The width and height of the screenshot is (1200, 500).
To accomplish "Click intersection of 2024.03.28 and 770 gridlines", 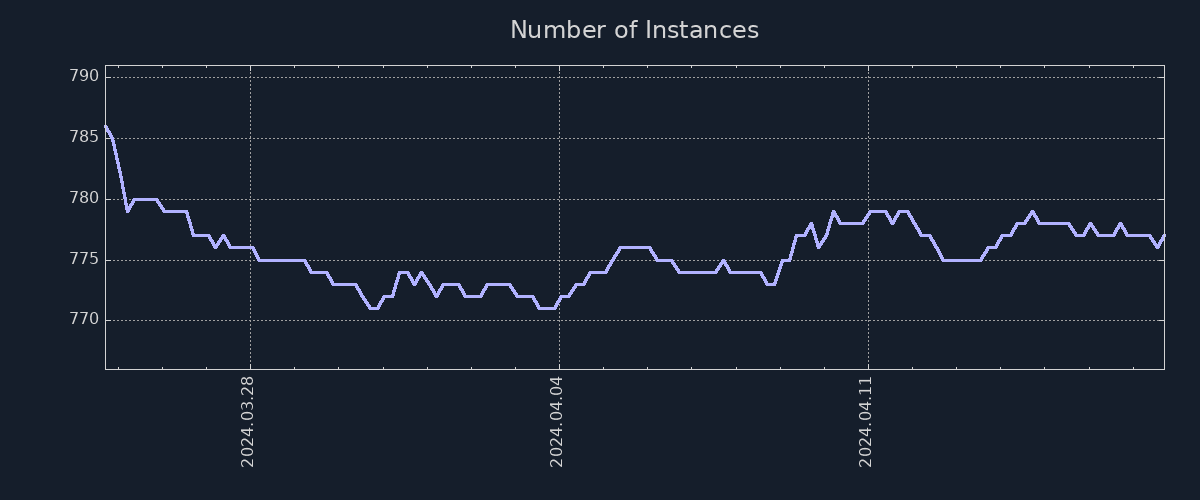I will tap(250, 321).
